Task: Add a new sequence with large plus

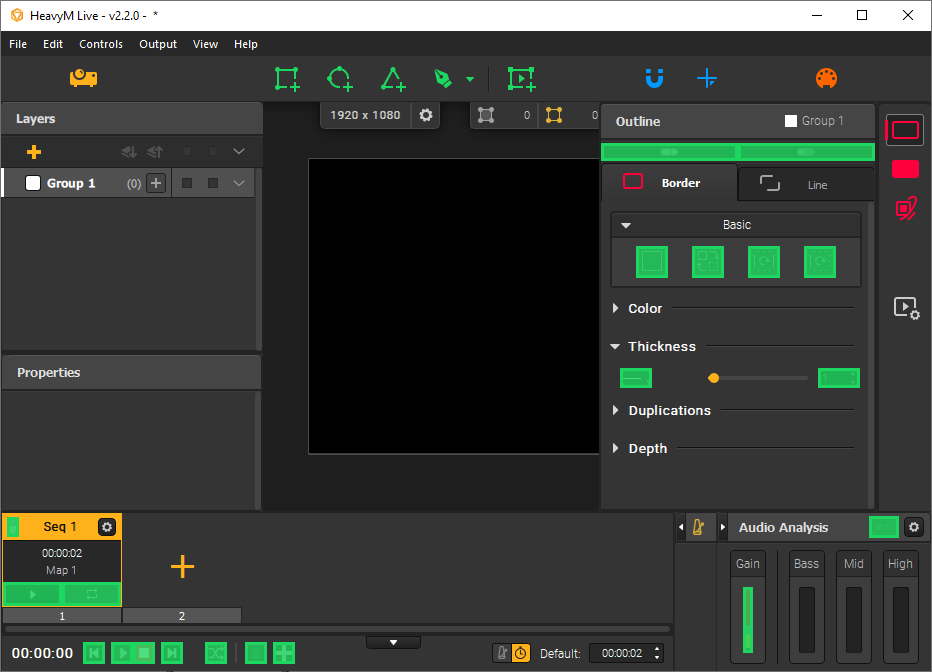Action: 182,567
